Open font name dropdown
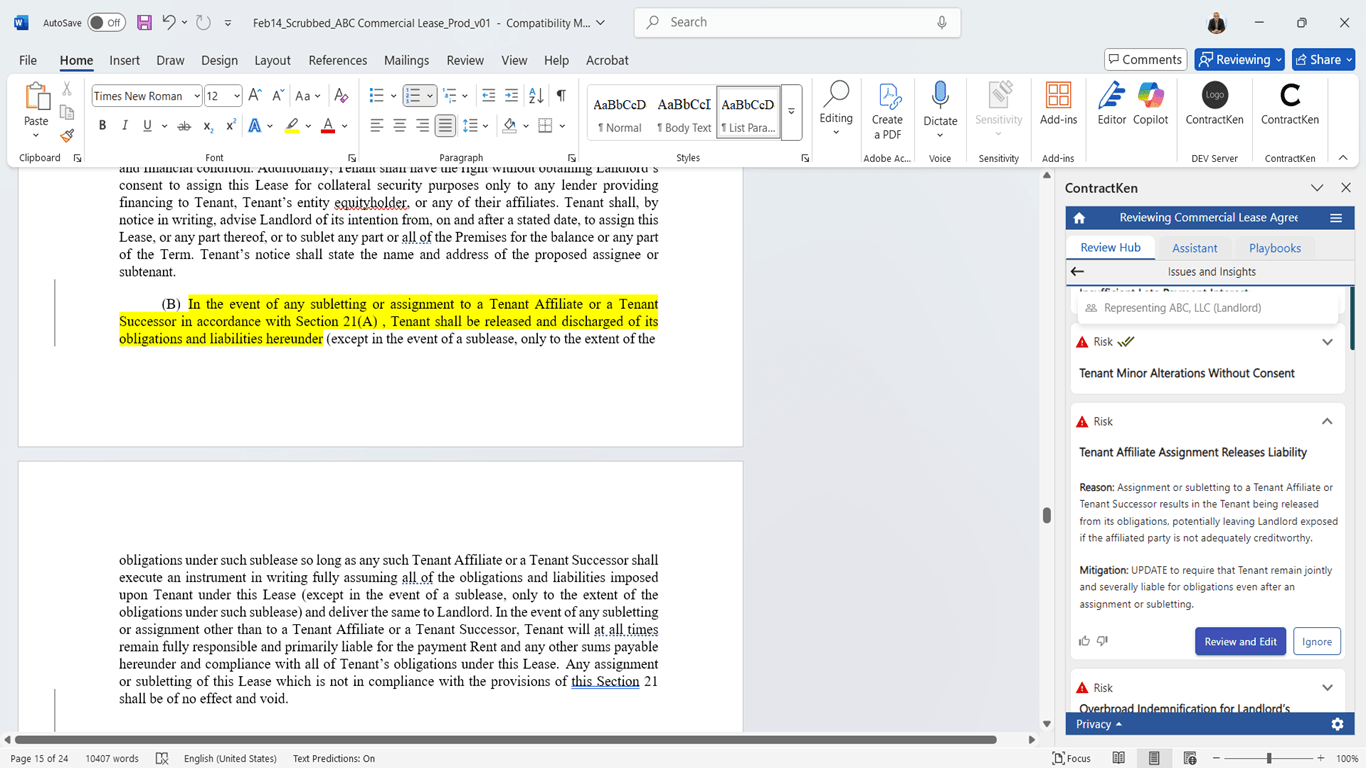Screen dimensions: 1366x768 click(x=197, y=96)
